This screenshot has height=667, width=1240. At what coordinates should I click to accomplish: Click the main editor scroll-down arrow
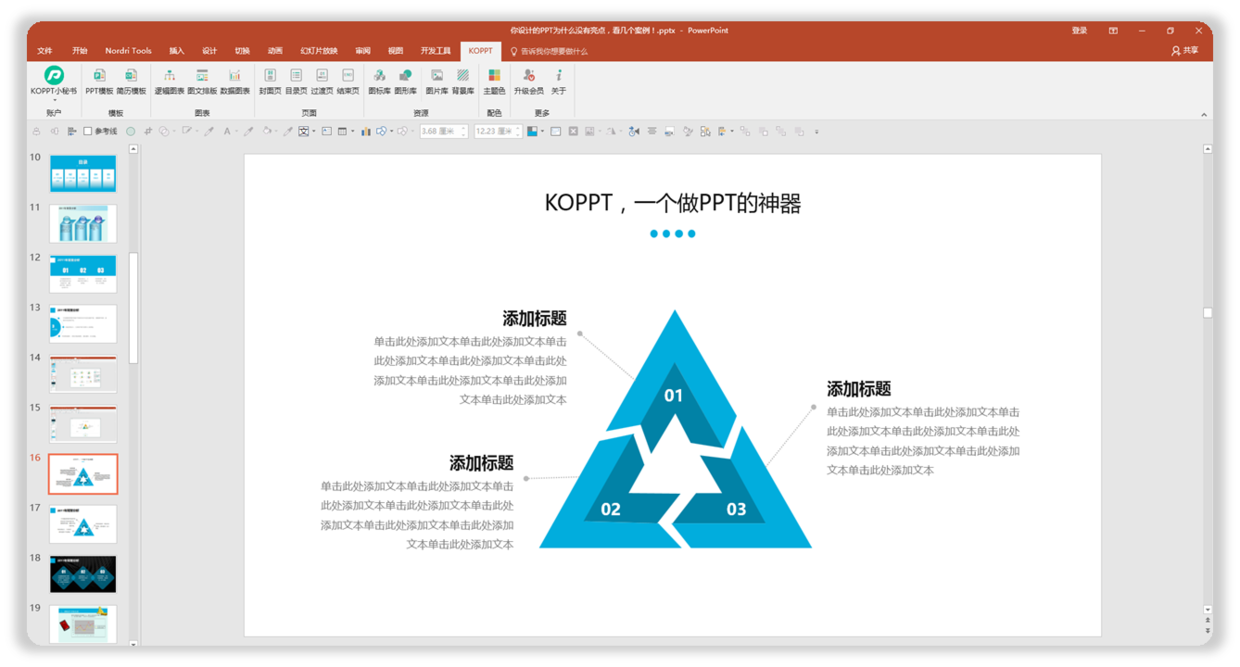[x=1207, y=609]
